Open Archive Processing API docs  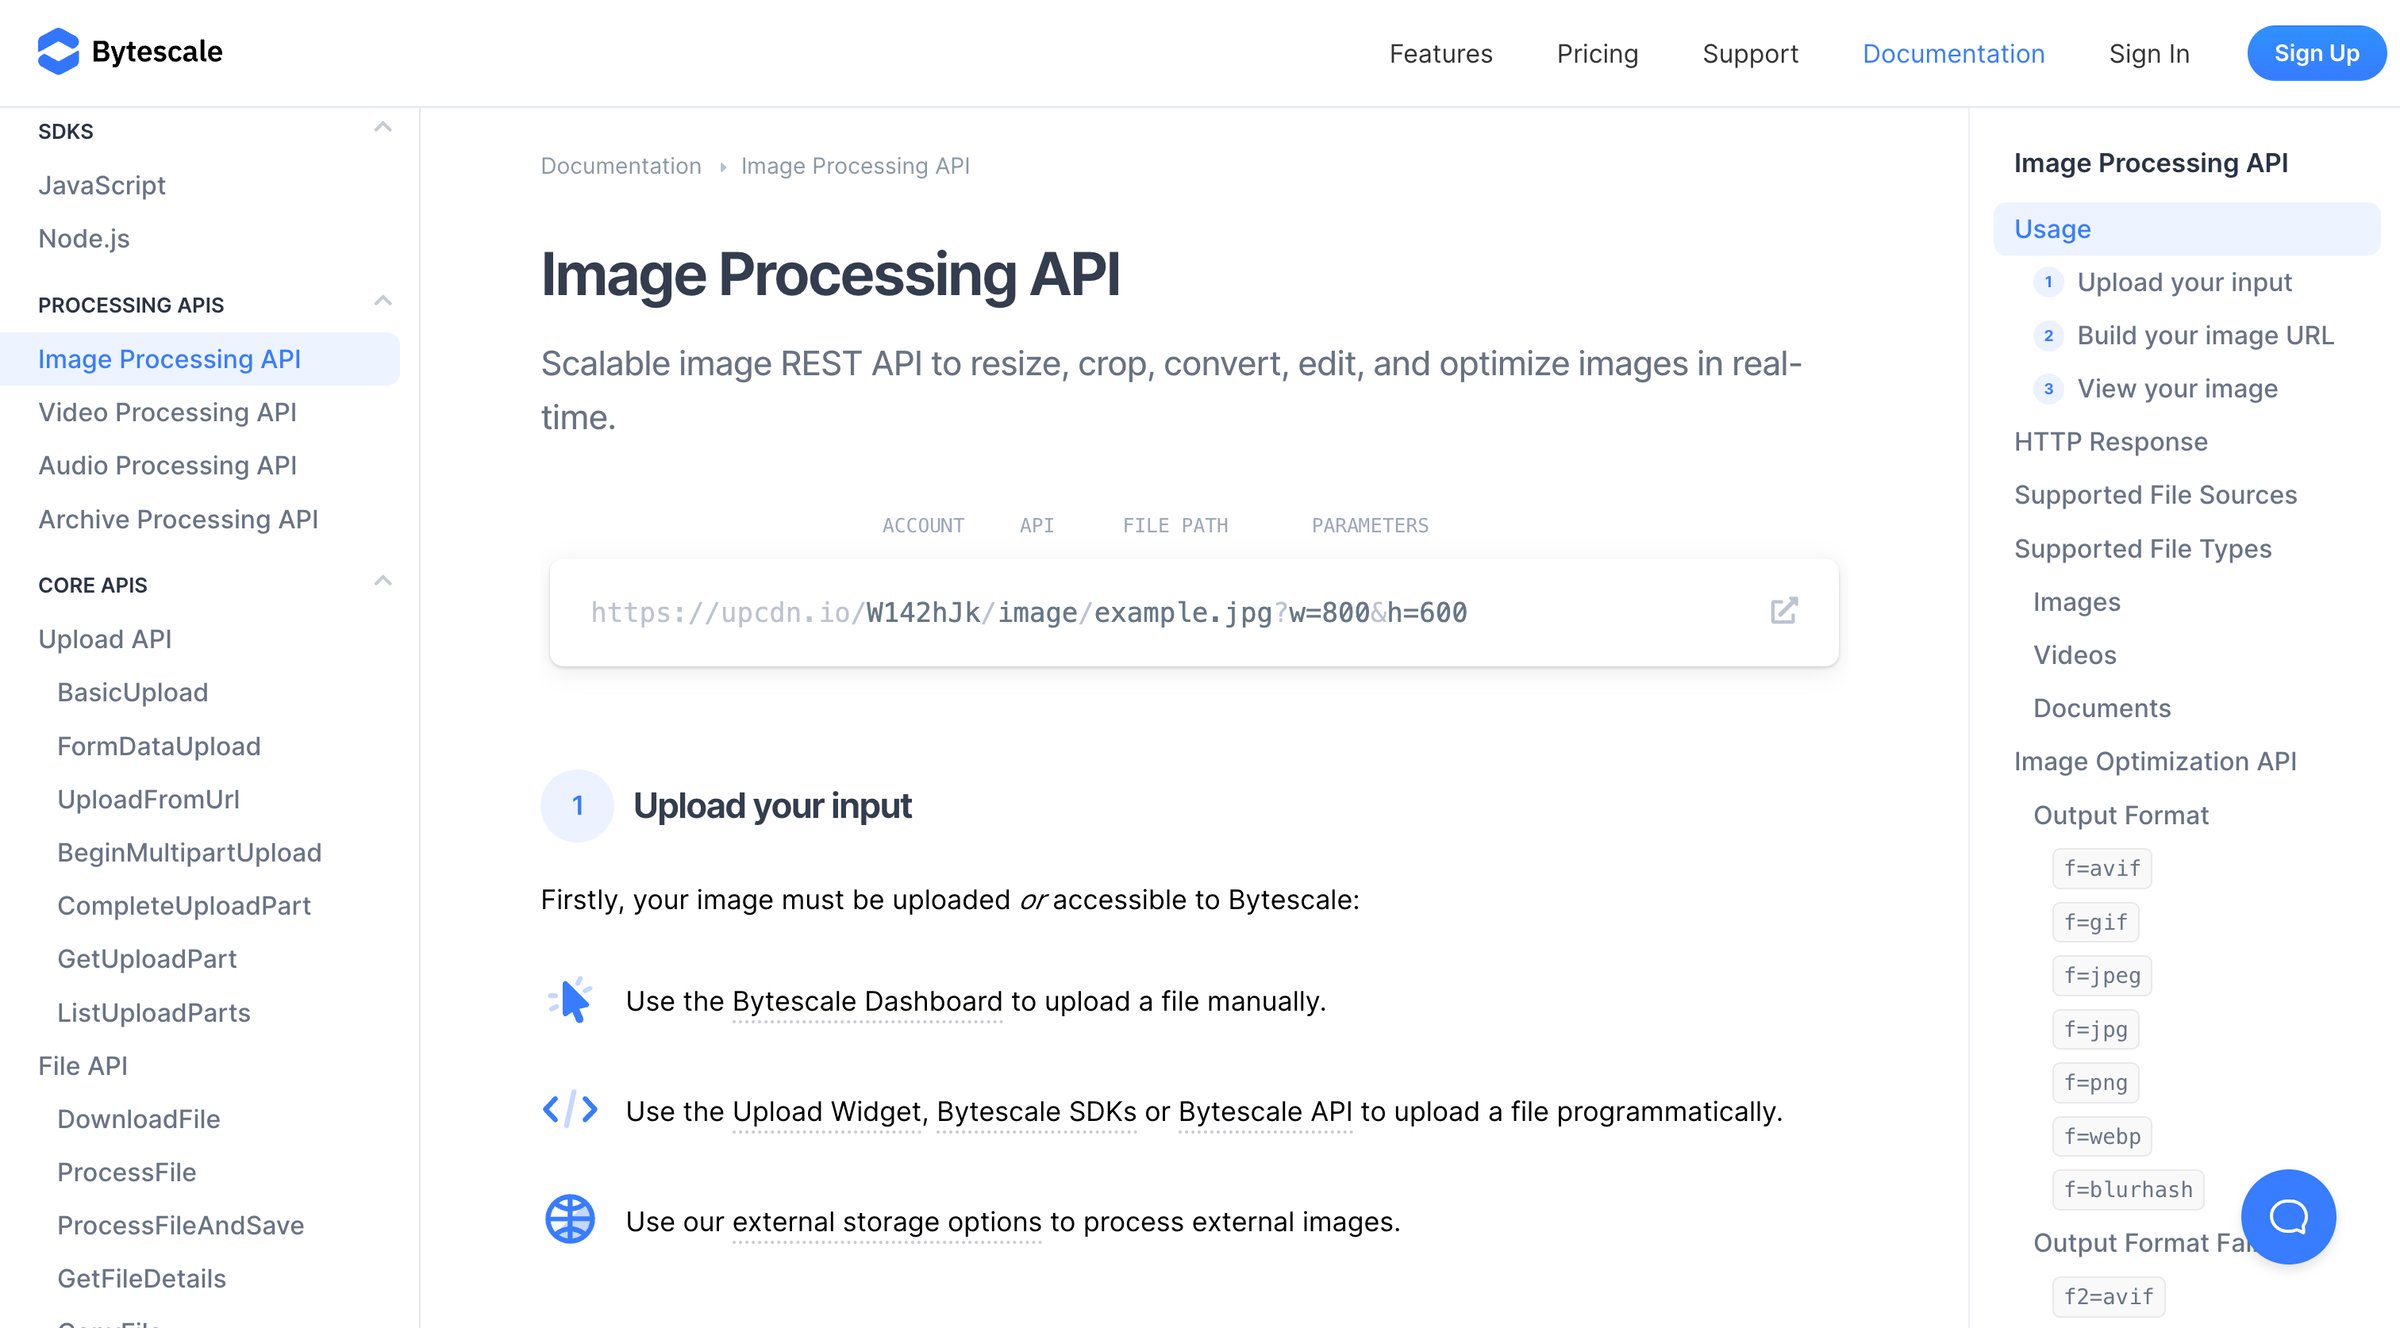[178, 519]
